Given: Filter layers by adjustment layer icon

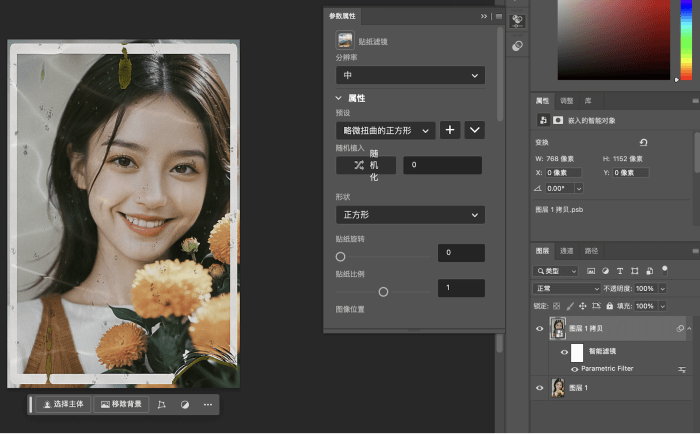Looking at the screenshot, I should (x=605, y=271).
